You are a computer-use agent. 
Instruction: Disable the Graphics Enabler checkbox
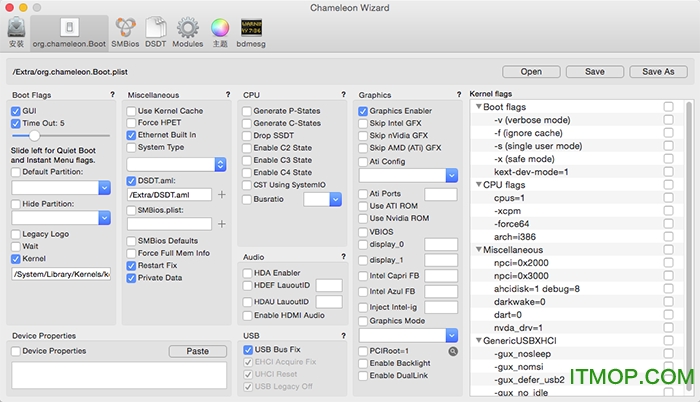(x=363, y=110)
